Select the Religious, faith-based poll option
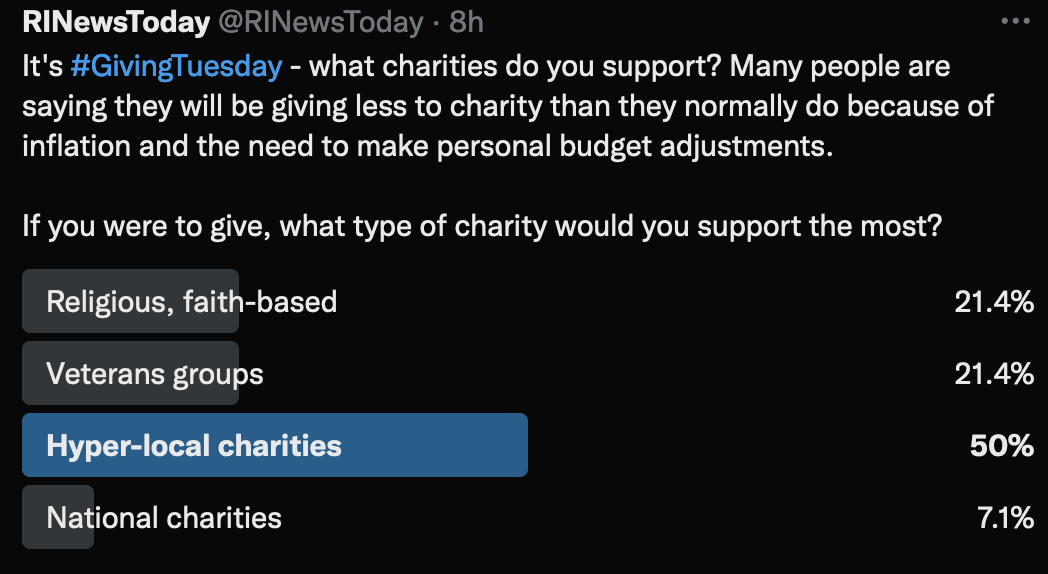1048x574 pixels. click(x=191, y=301)
